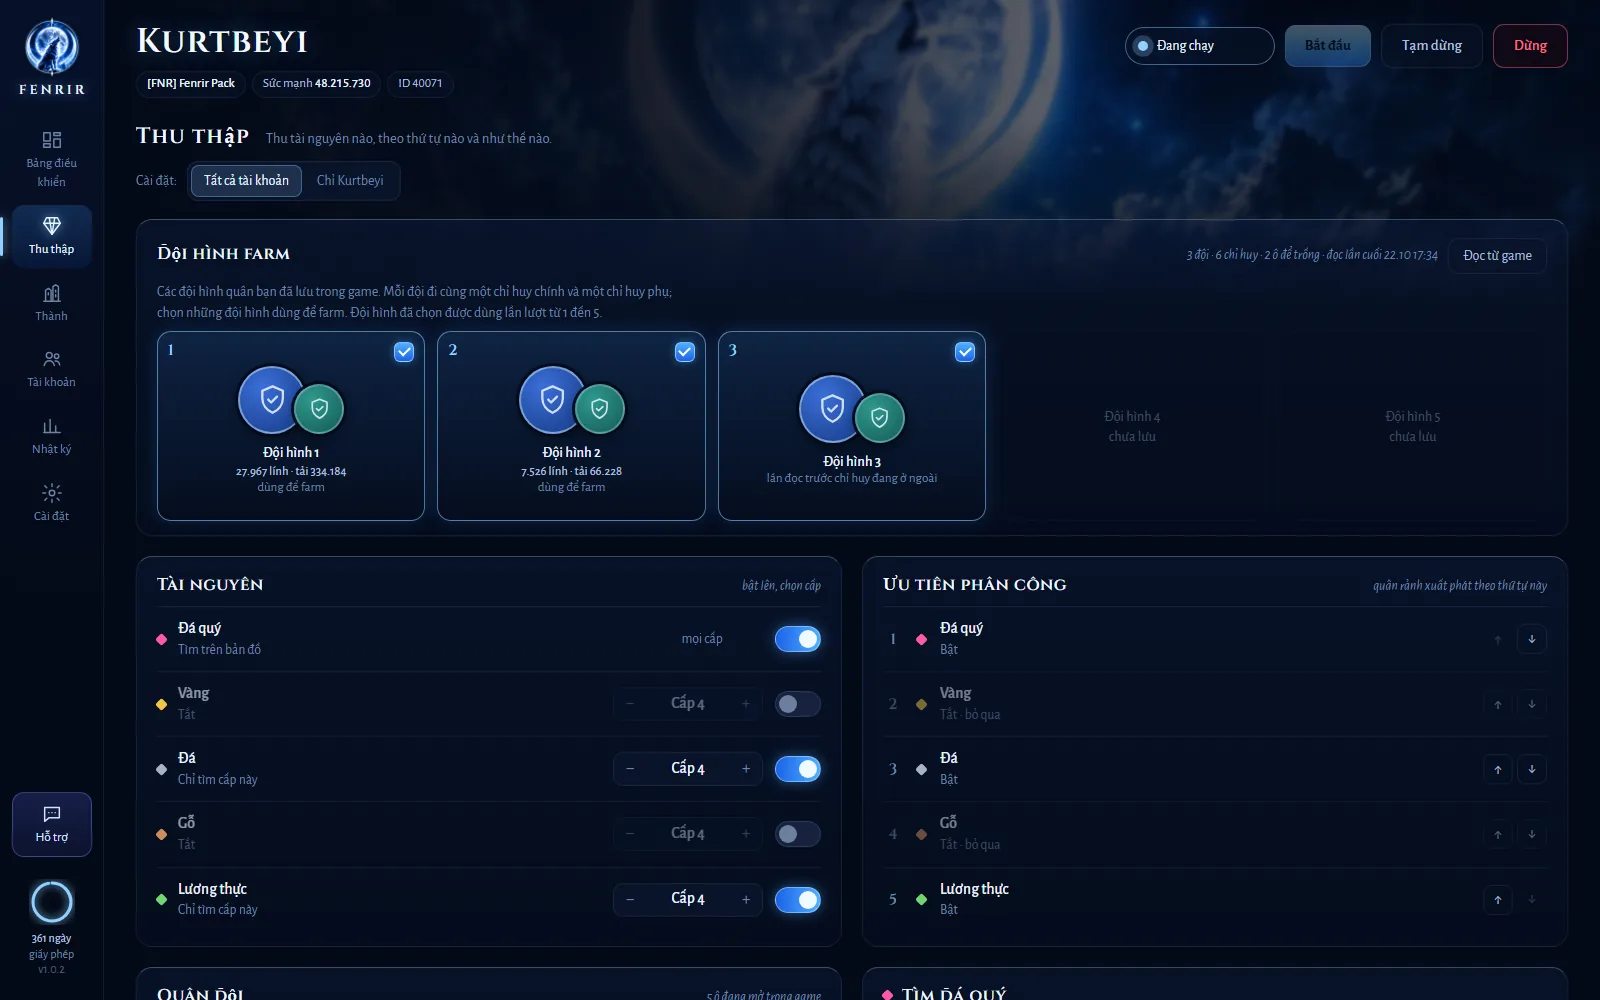This screenshot has width=1600, height=1000.
Task: Move Lương thực priority up
Action: pyautogui.click(x=1497, y=900)
